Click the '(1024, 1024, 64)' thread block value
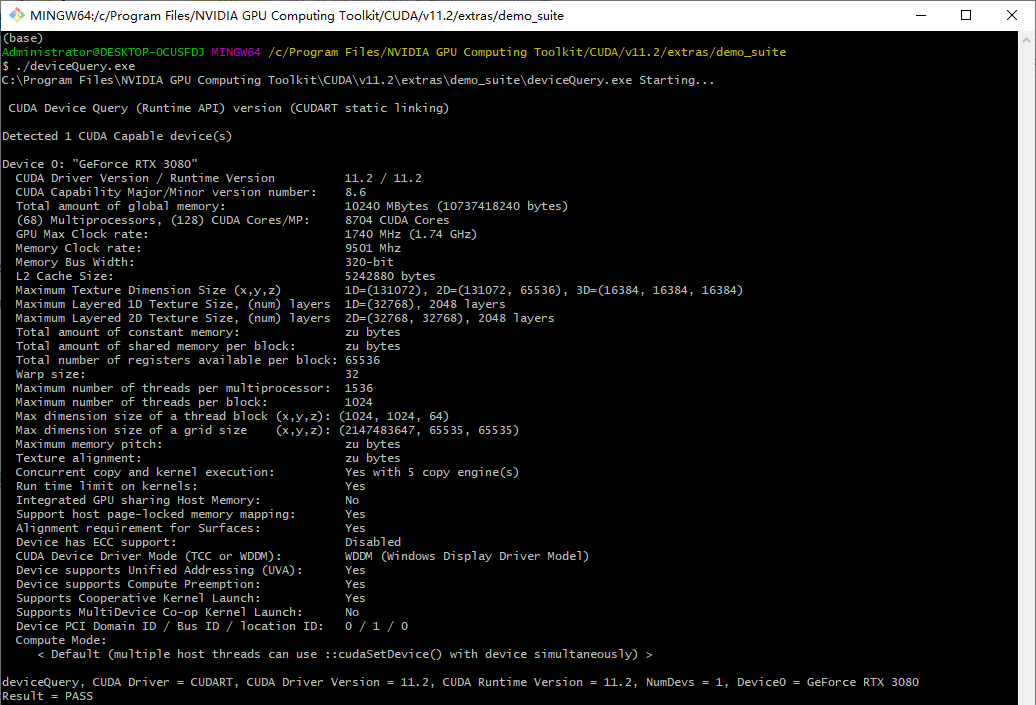 [394, 416]
